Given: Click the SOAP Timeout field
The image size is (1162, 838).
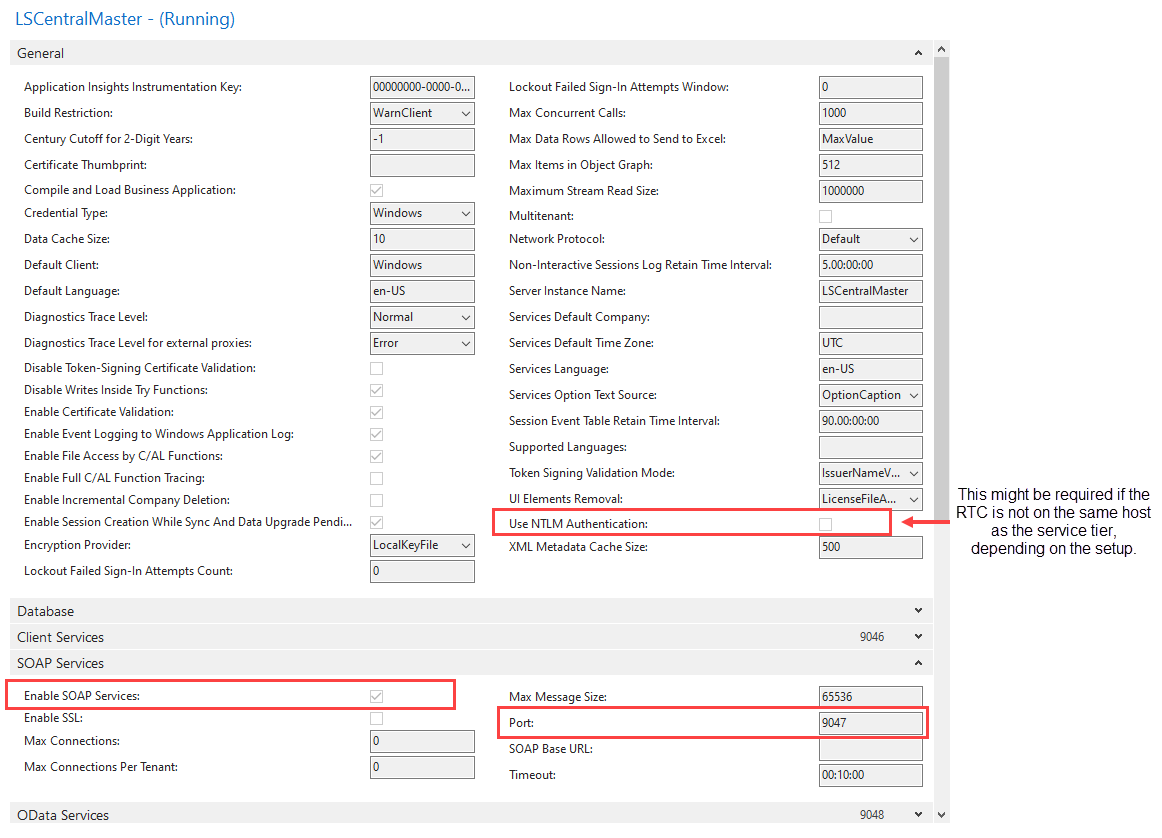Looking at the screenshot, I should pos(871,775).
